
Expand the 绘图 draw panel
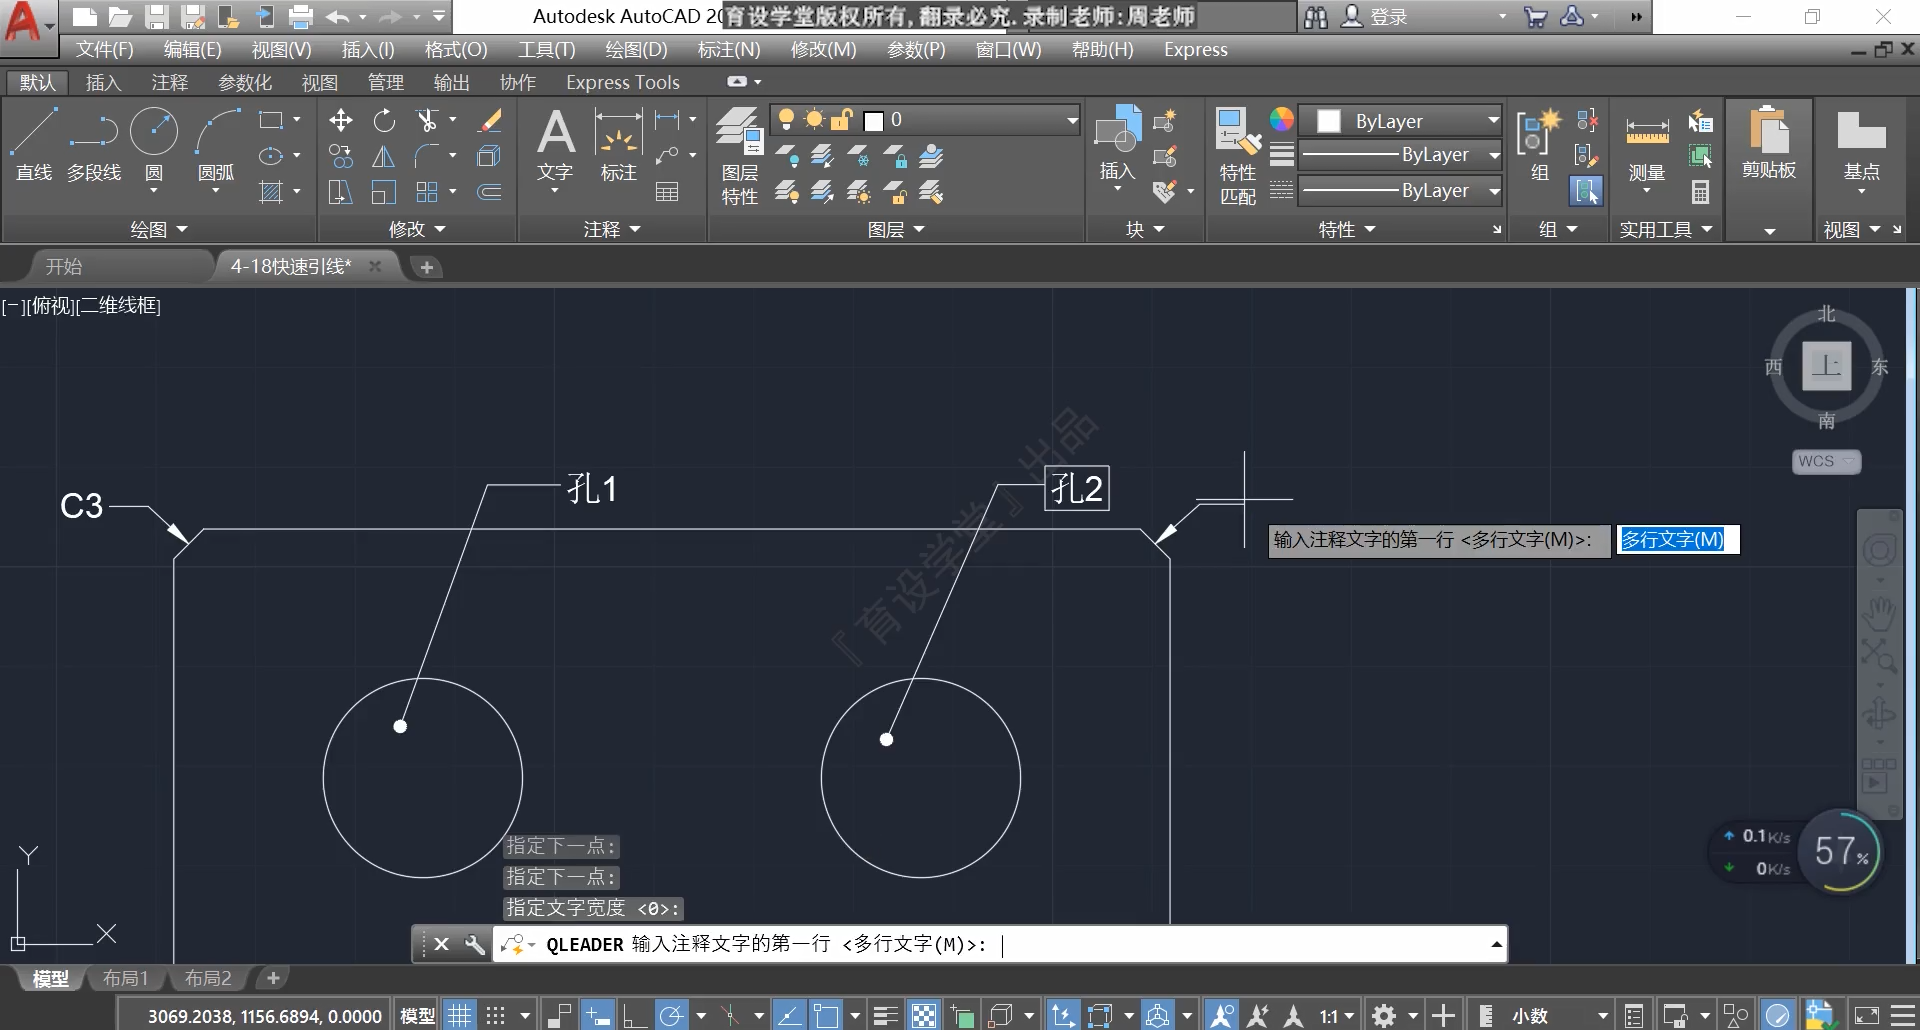coord(159,230)
